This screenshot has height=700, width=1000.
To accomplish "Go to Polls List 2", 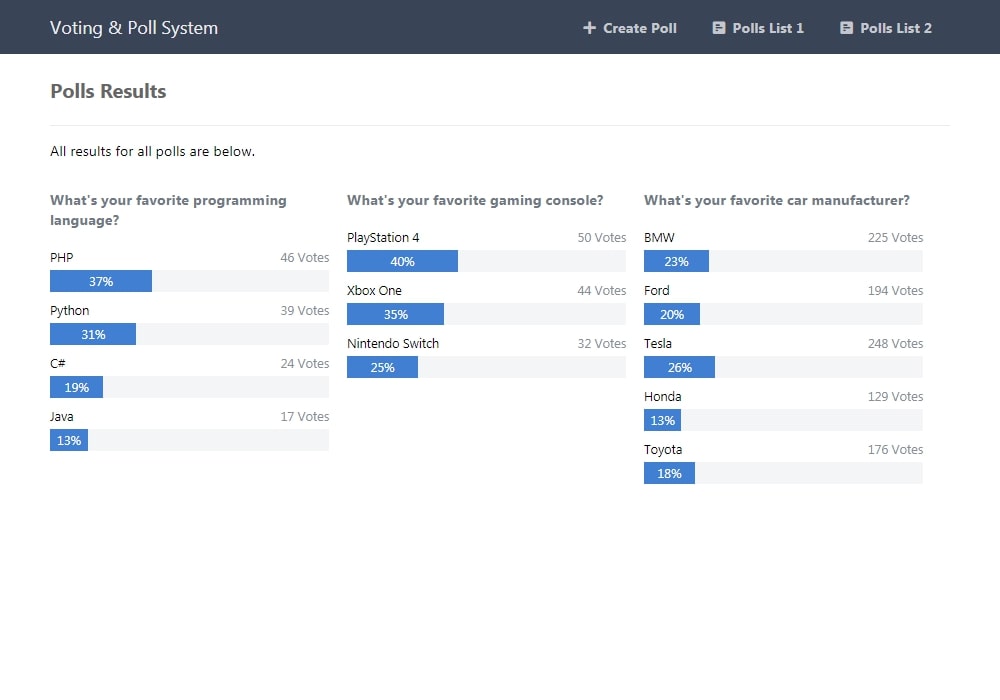I will [x=886, y=28].
